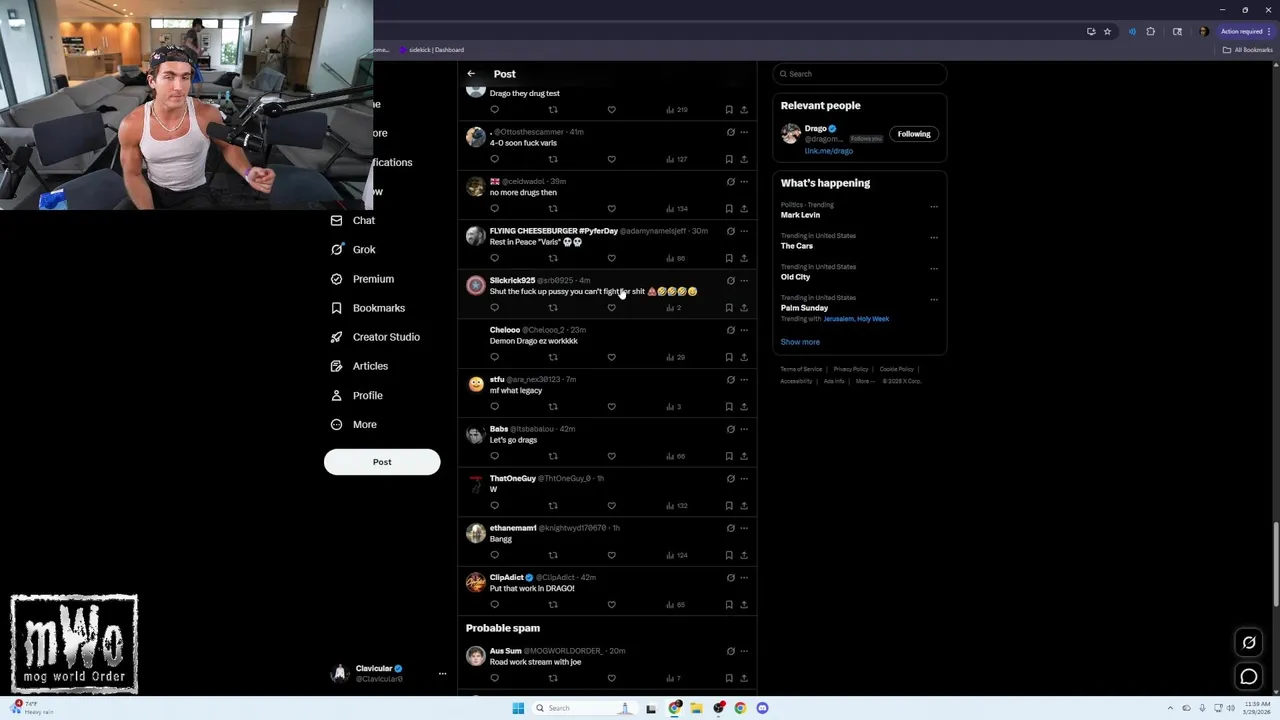1280x720 pixels.
Task: Open Drago's profile avatar in Relevant people
Action: pyautogui.click(x=791, y=133)
